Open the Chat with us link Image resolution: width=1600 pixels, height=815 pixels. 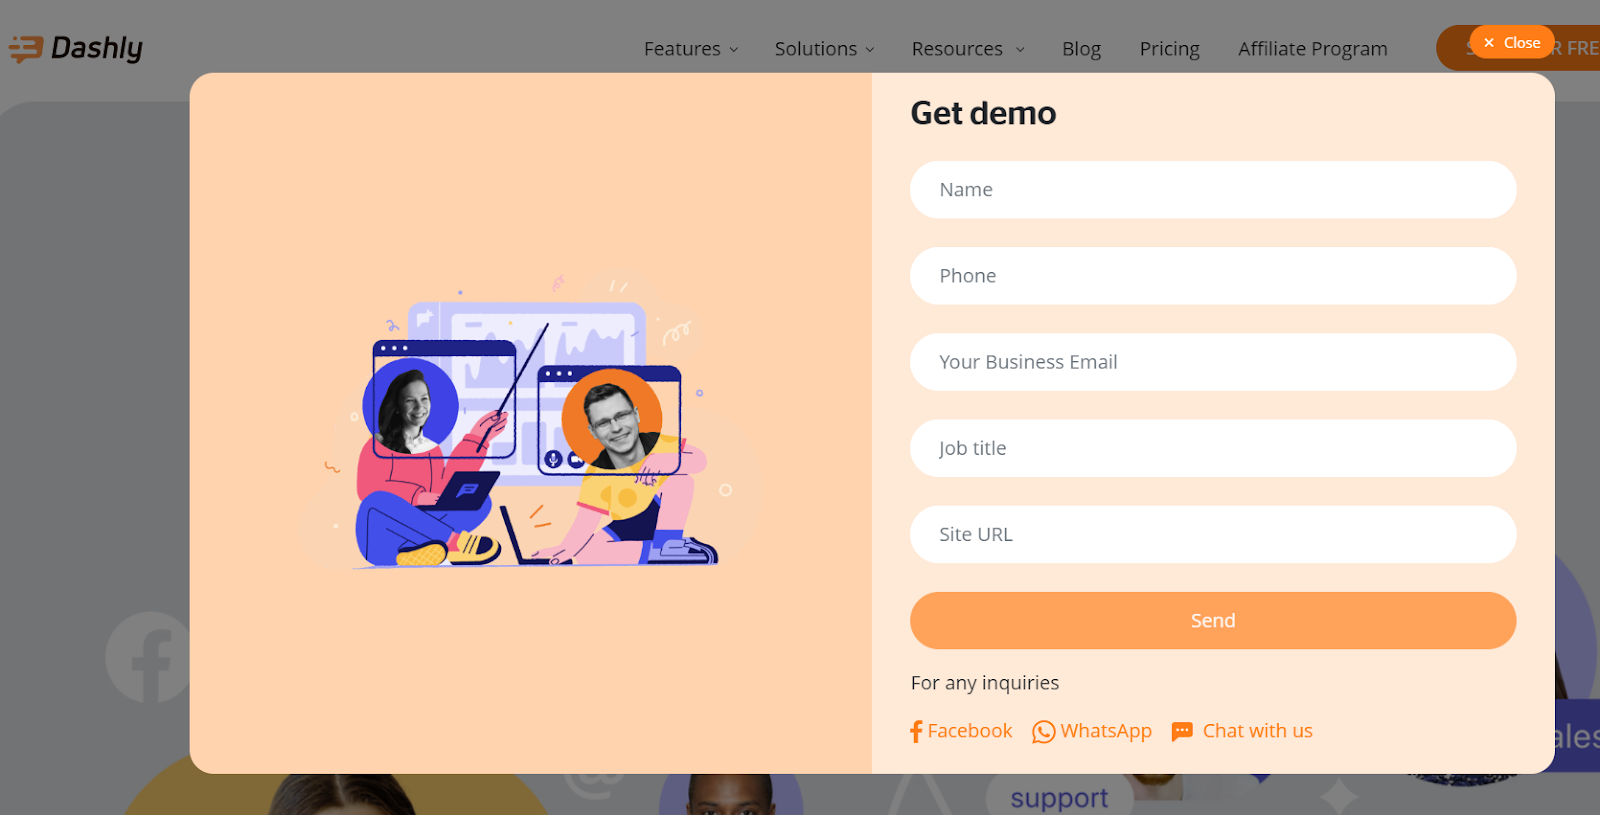[1257, 731]
